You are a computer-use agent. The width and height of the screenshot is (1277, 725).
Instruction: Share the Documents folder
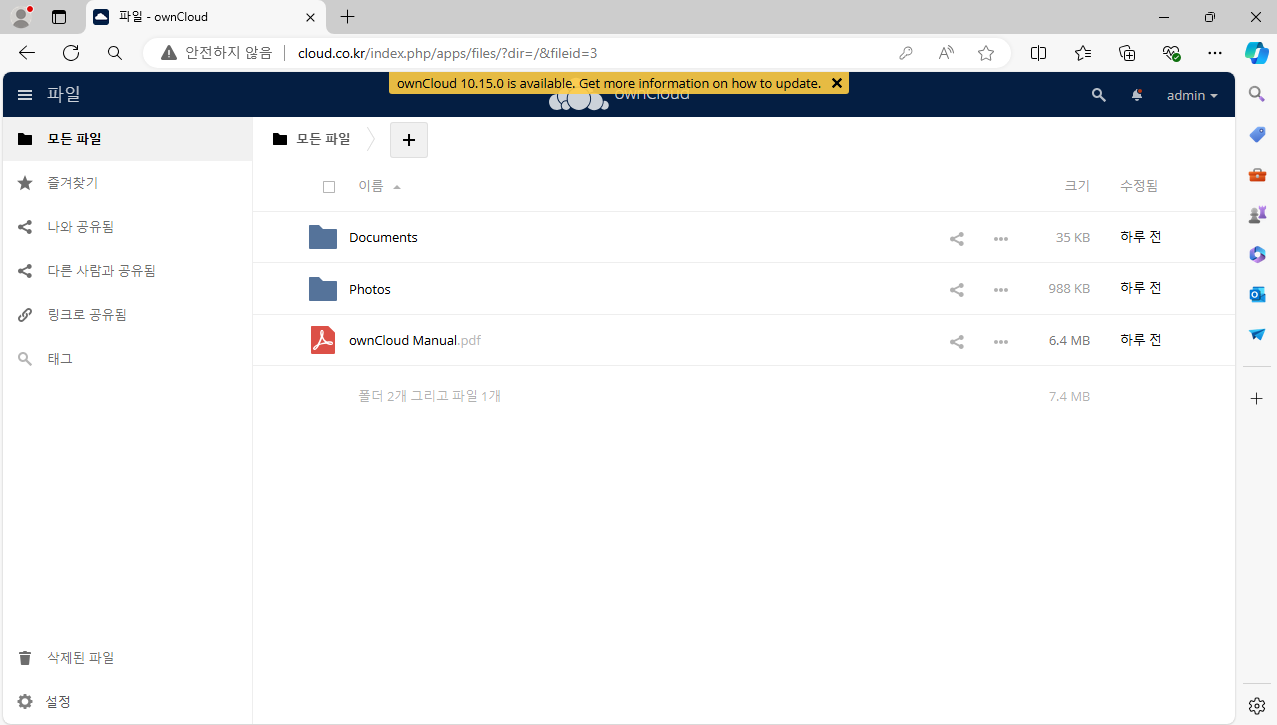[x=957, y=238]
